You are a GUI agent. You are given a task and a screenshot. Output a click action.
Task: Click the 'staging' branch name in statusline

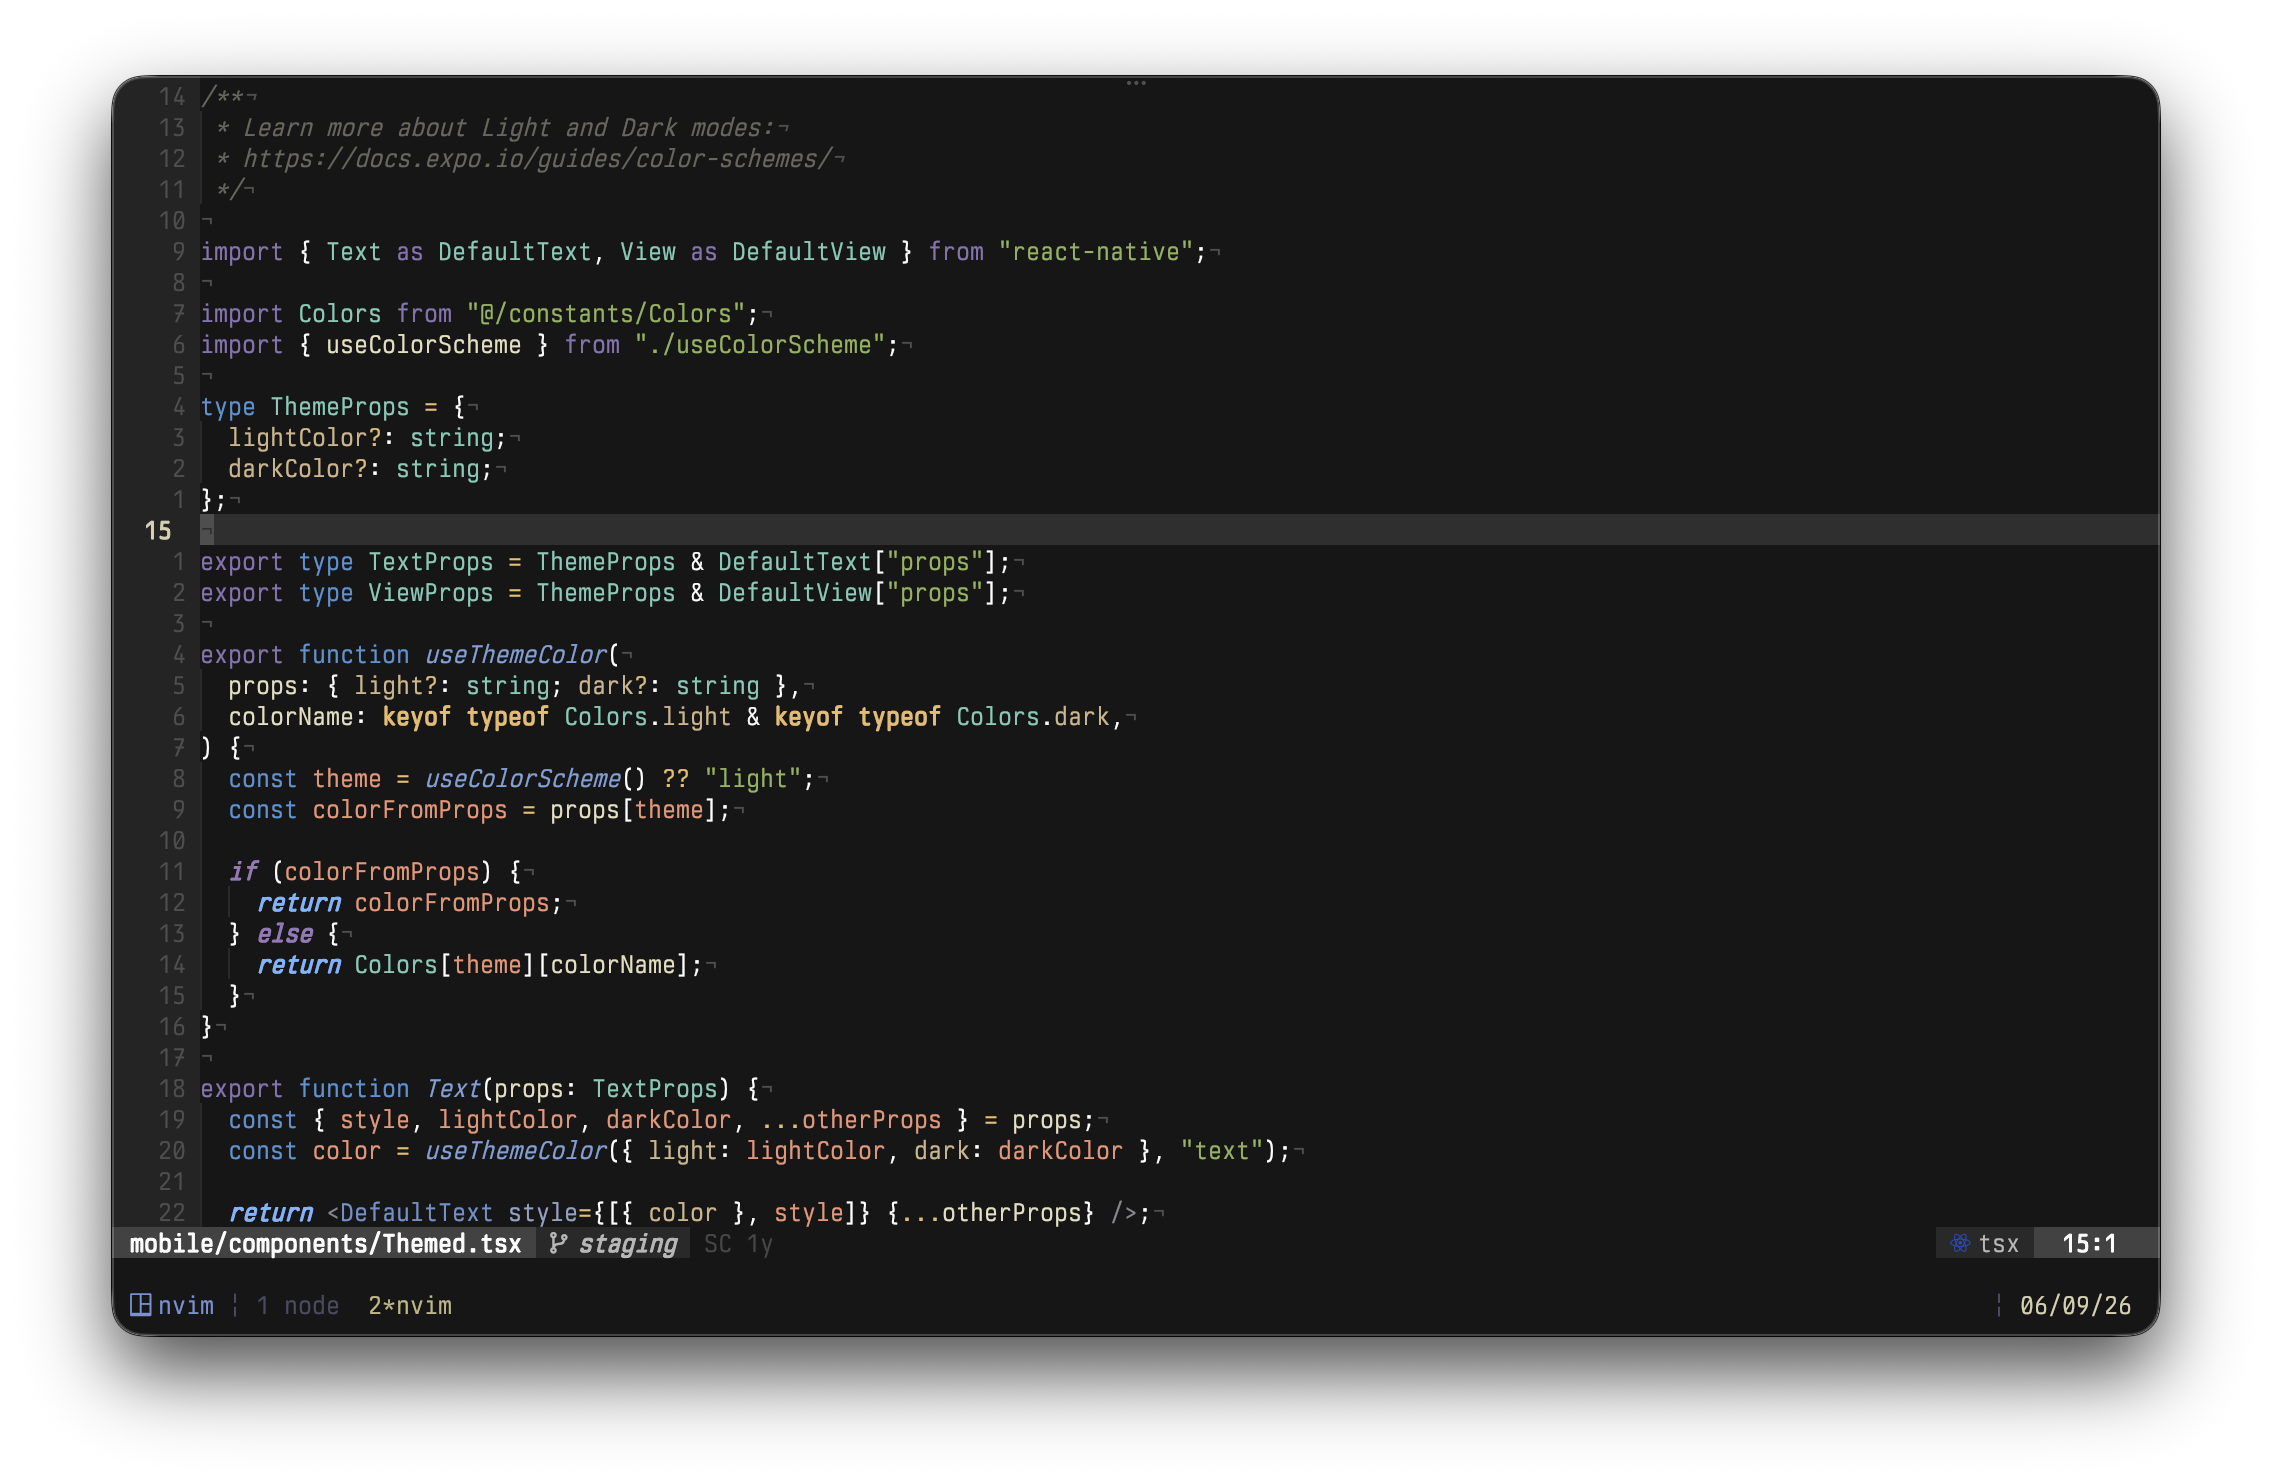tap(628, 1243)
